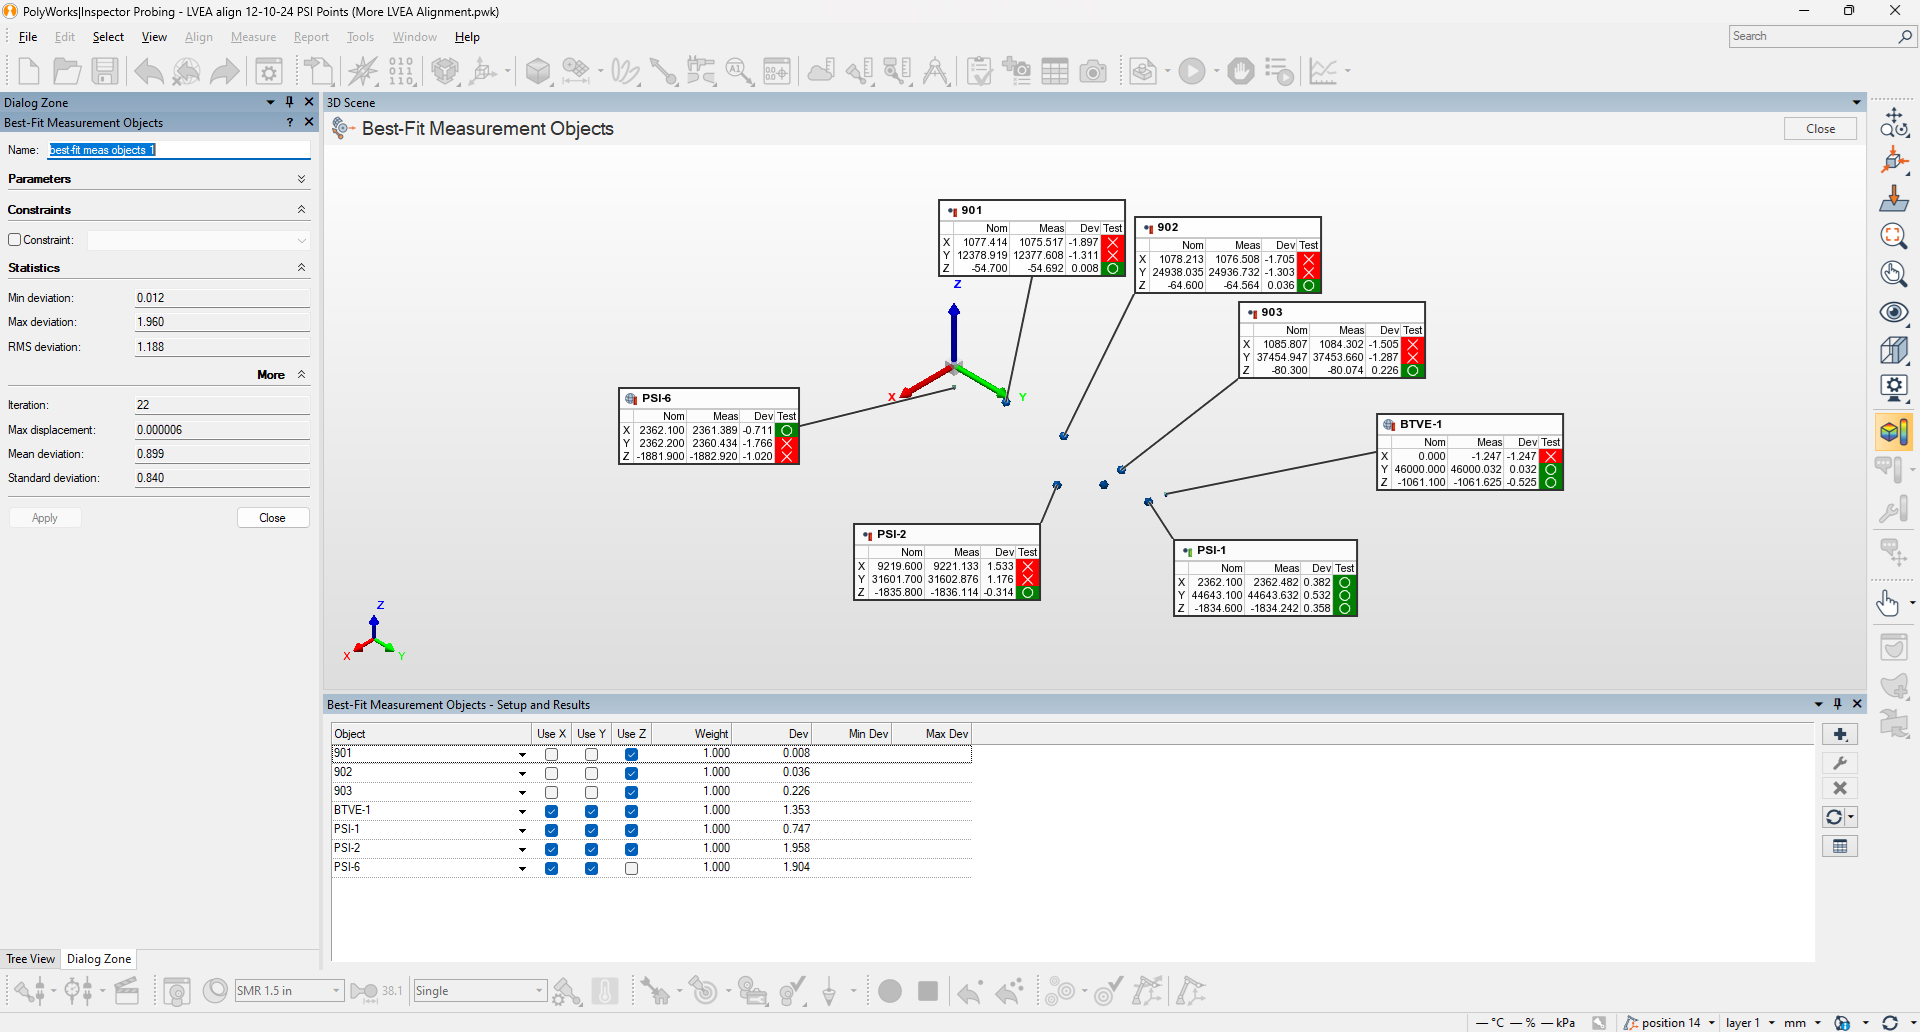Click the clapperboard icon in bottom toolbar
This screenshot has height=1032, width=1920.
127,991
